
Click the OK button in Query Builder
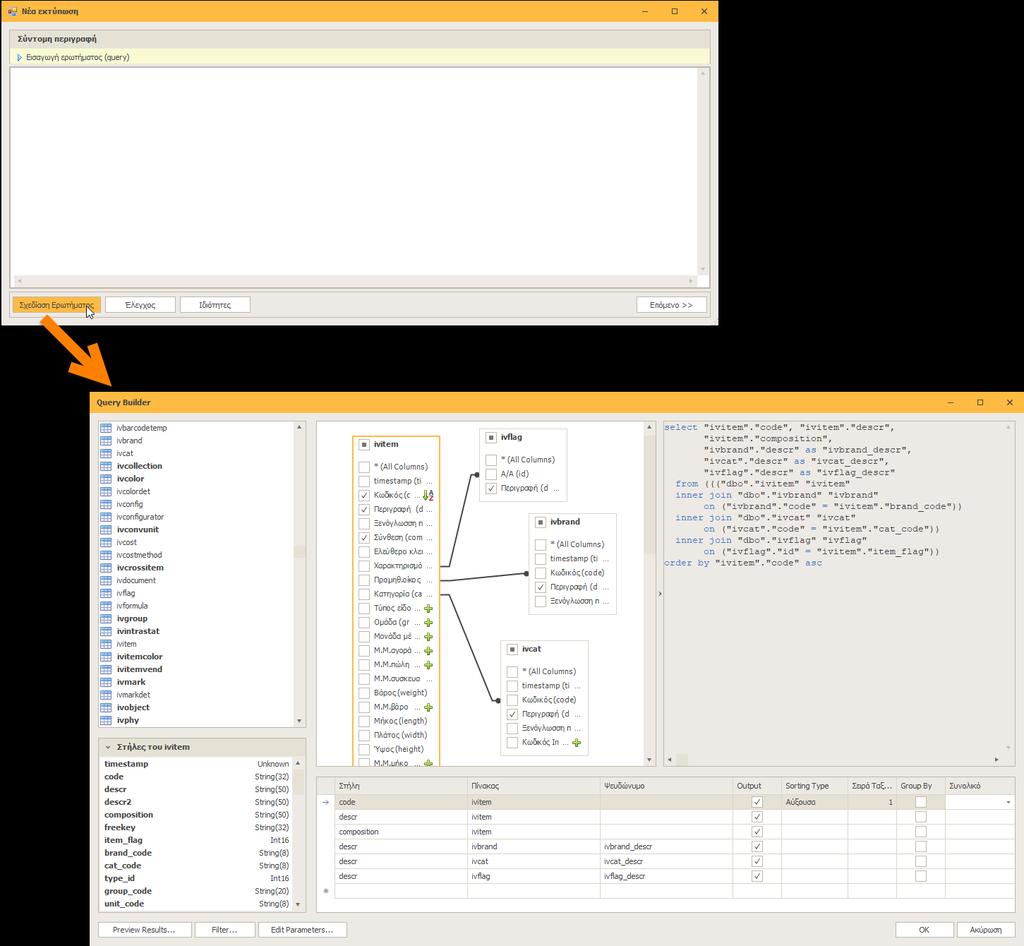coord(924,930)
